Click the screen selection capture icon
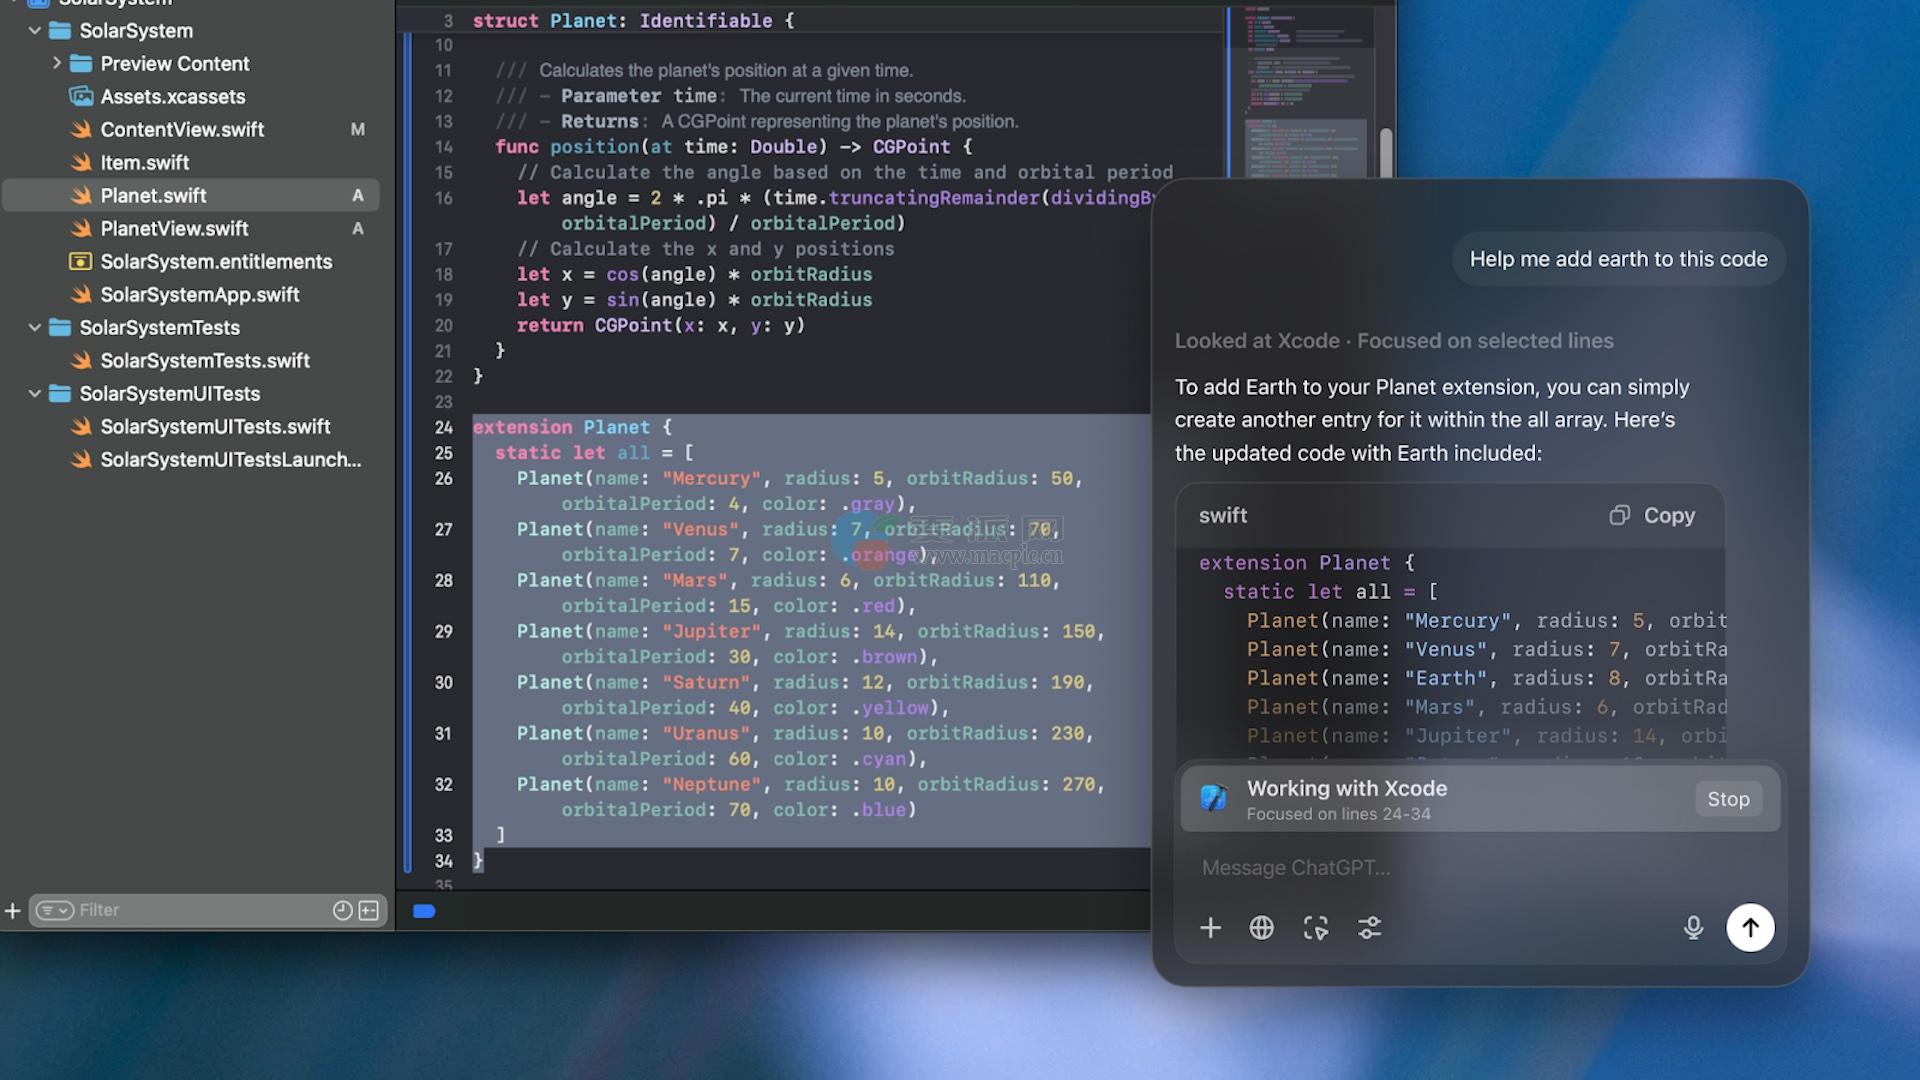The width and height of the screenshot is (1920, 1080). [x=1316, y=928]
